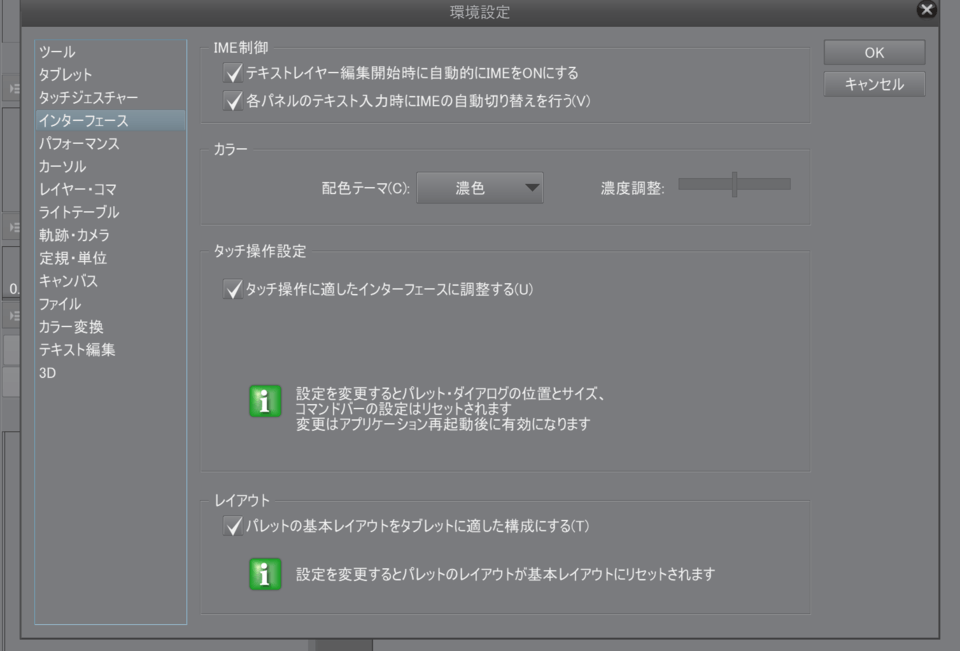Select インターフェース category
960x651 pixels.
(x=110, y=121)
